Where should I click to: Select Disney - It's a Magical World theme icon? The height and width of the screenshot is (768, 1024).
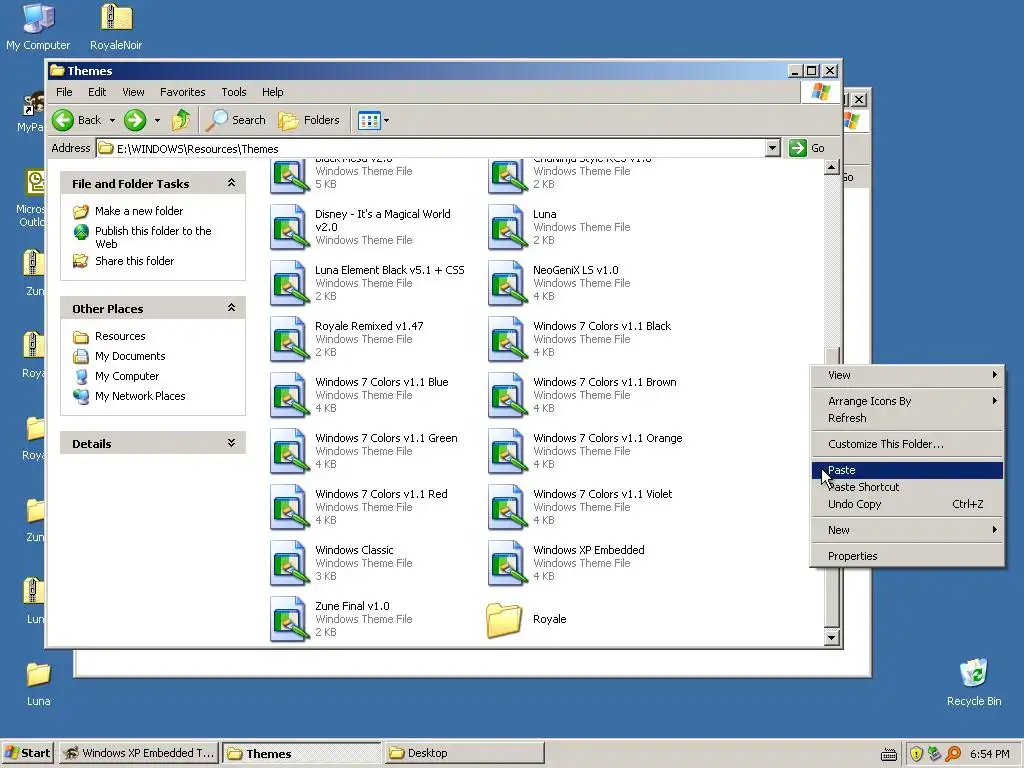coord(289,227)
